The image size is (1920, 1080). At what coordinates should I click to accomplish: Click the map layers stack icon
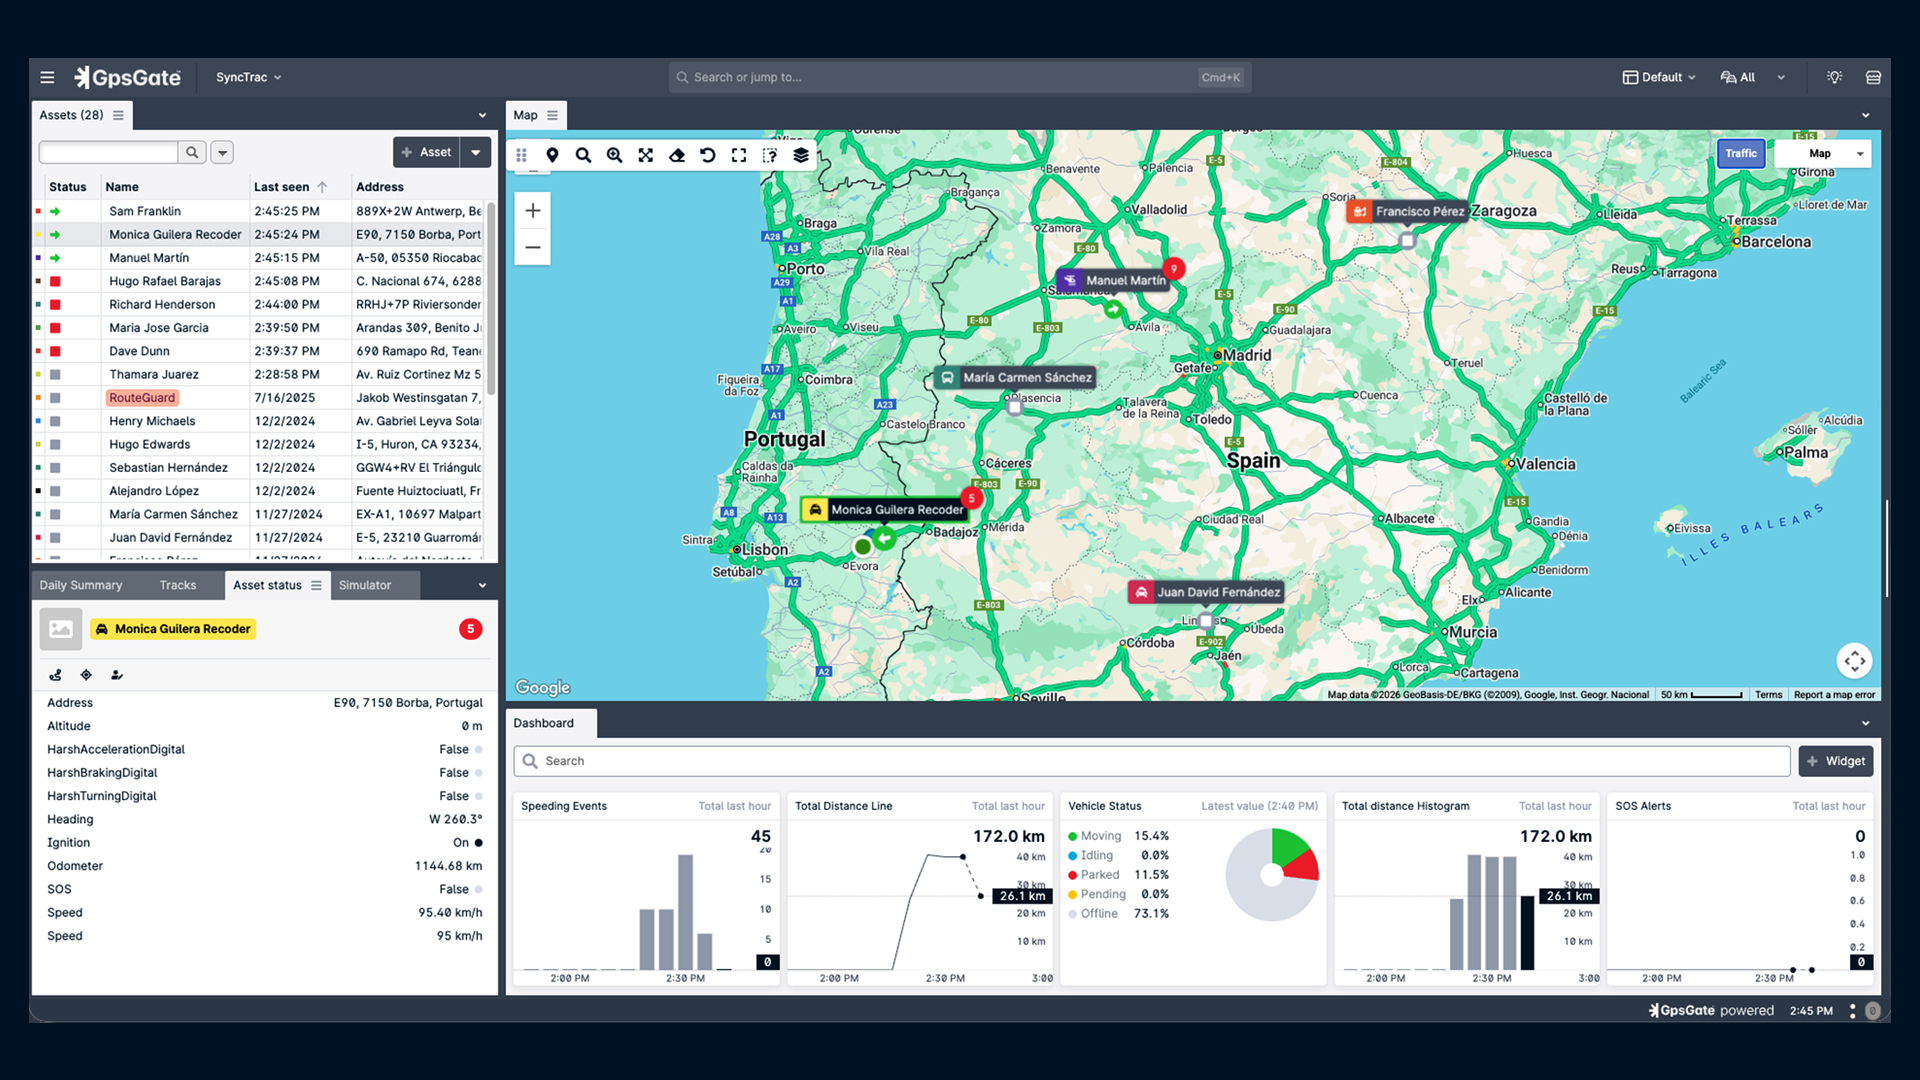click(801, 155)
